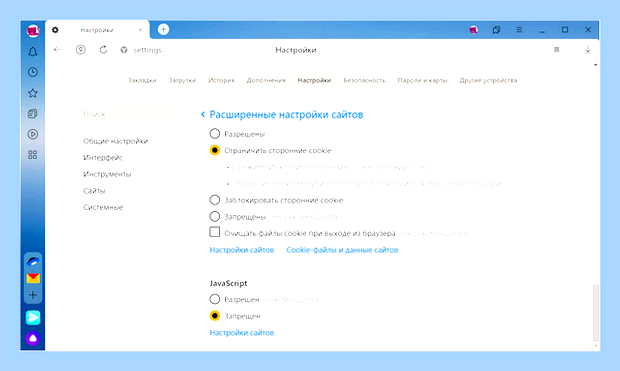Open the extensions icon in title bar
Screen dimensions: 620x371
pyautogui.click(x=496, y=30)
